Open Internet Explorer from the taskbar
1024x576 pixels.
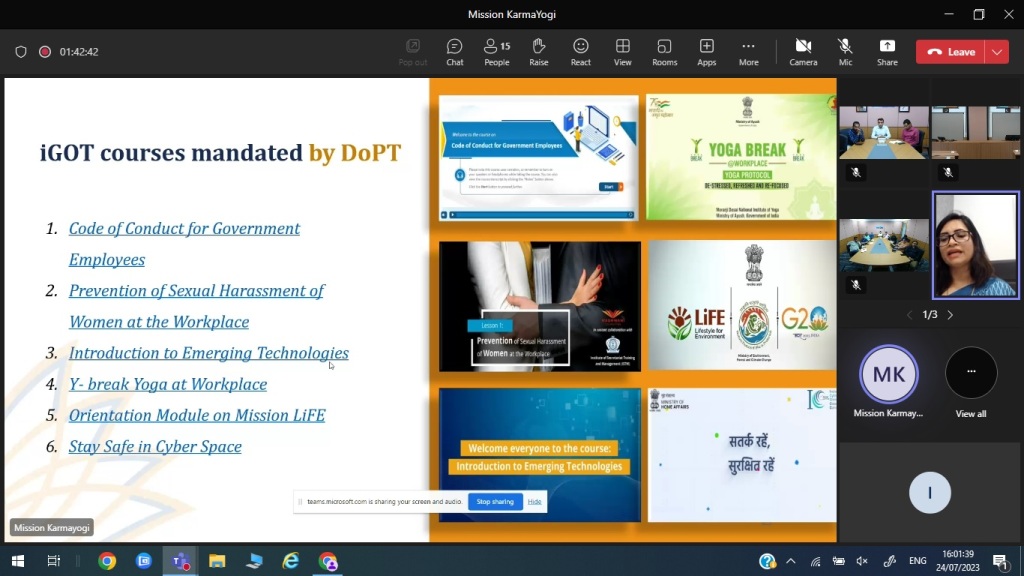[291, 561]
